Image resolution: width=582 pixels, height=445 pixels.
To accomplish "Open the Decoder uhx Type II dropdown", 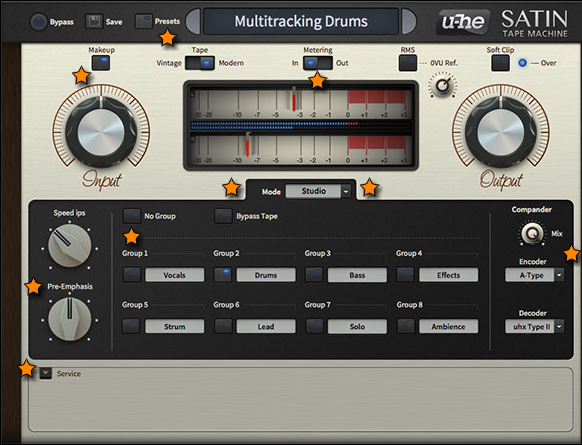I will pyautogui.click(x=534, y=327).
